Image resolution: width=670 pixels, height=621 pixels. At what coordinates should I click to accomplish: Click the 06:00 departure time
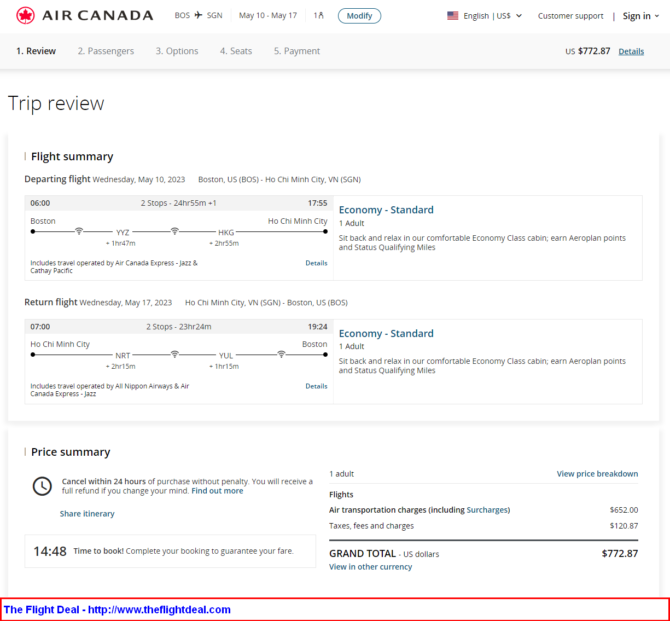click(x=40, y=203)
